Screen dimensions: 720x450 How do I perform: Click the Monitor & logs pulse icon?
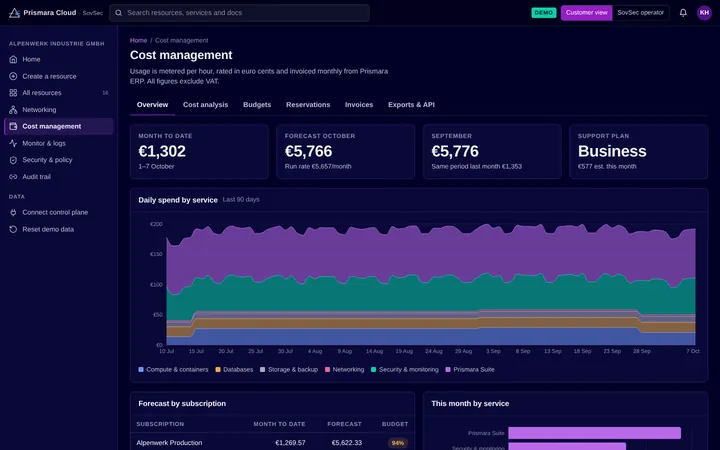(x=13, y=143)
